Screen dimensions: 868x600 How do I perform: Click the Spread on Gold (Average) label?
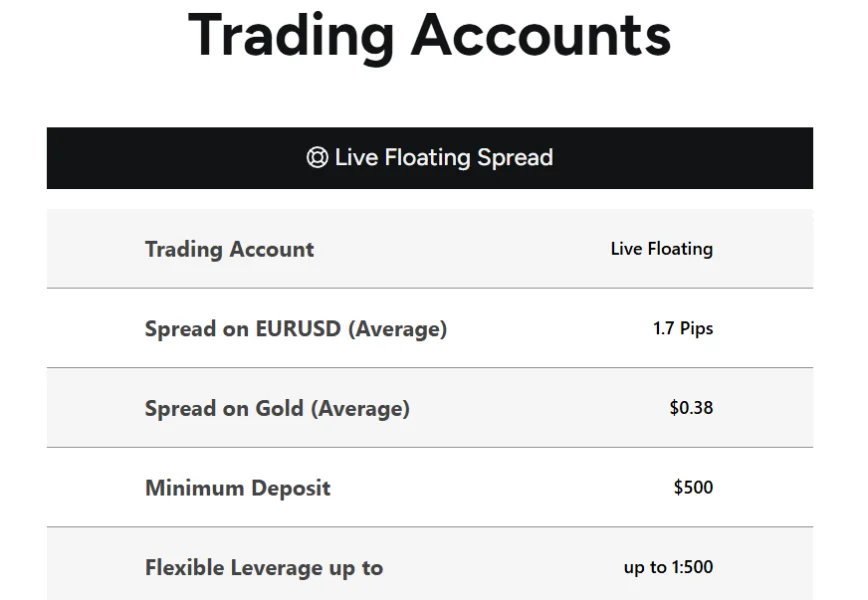[277, 408]
